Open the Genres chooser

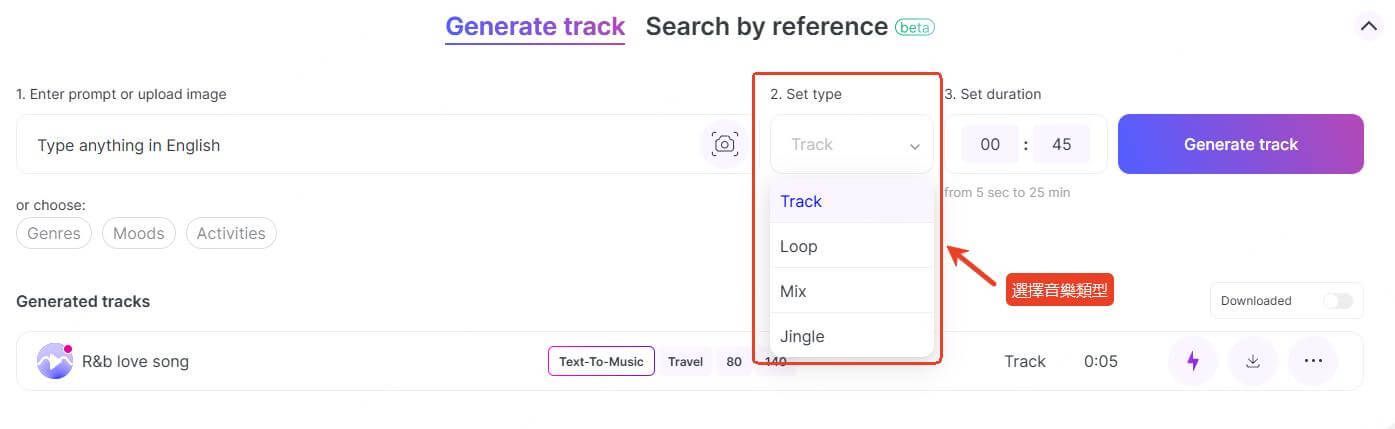tap(54, 233)
